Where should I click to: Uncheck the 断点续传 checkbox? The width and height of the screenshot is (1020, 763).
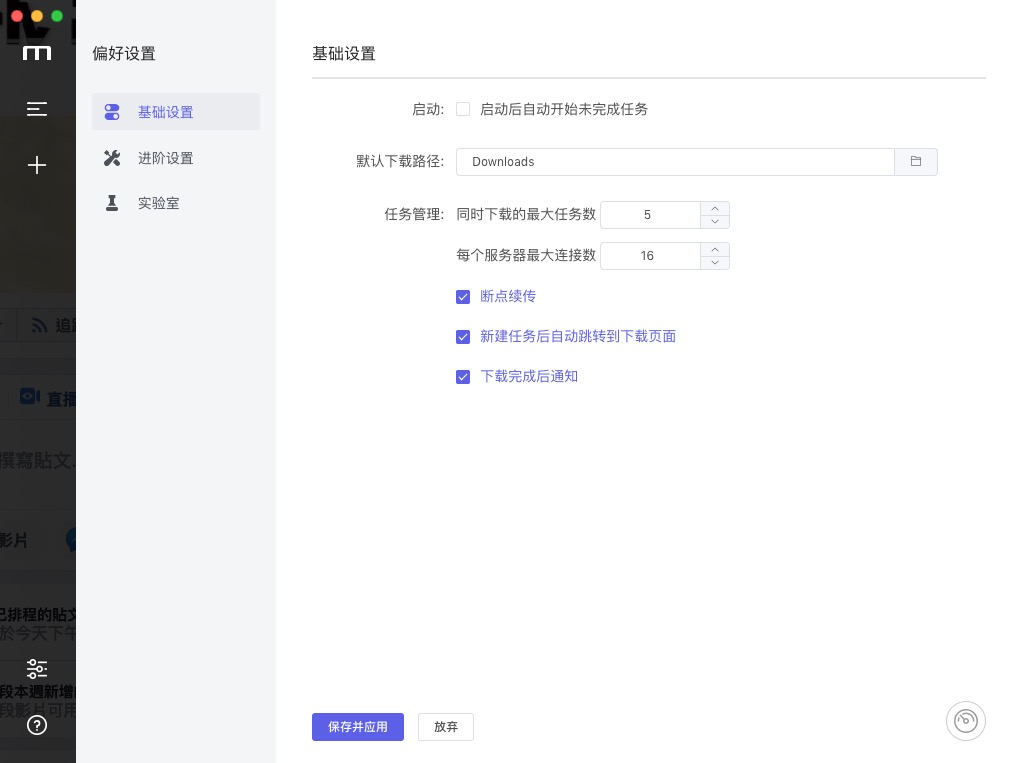[463, 297]
